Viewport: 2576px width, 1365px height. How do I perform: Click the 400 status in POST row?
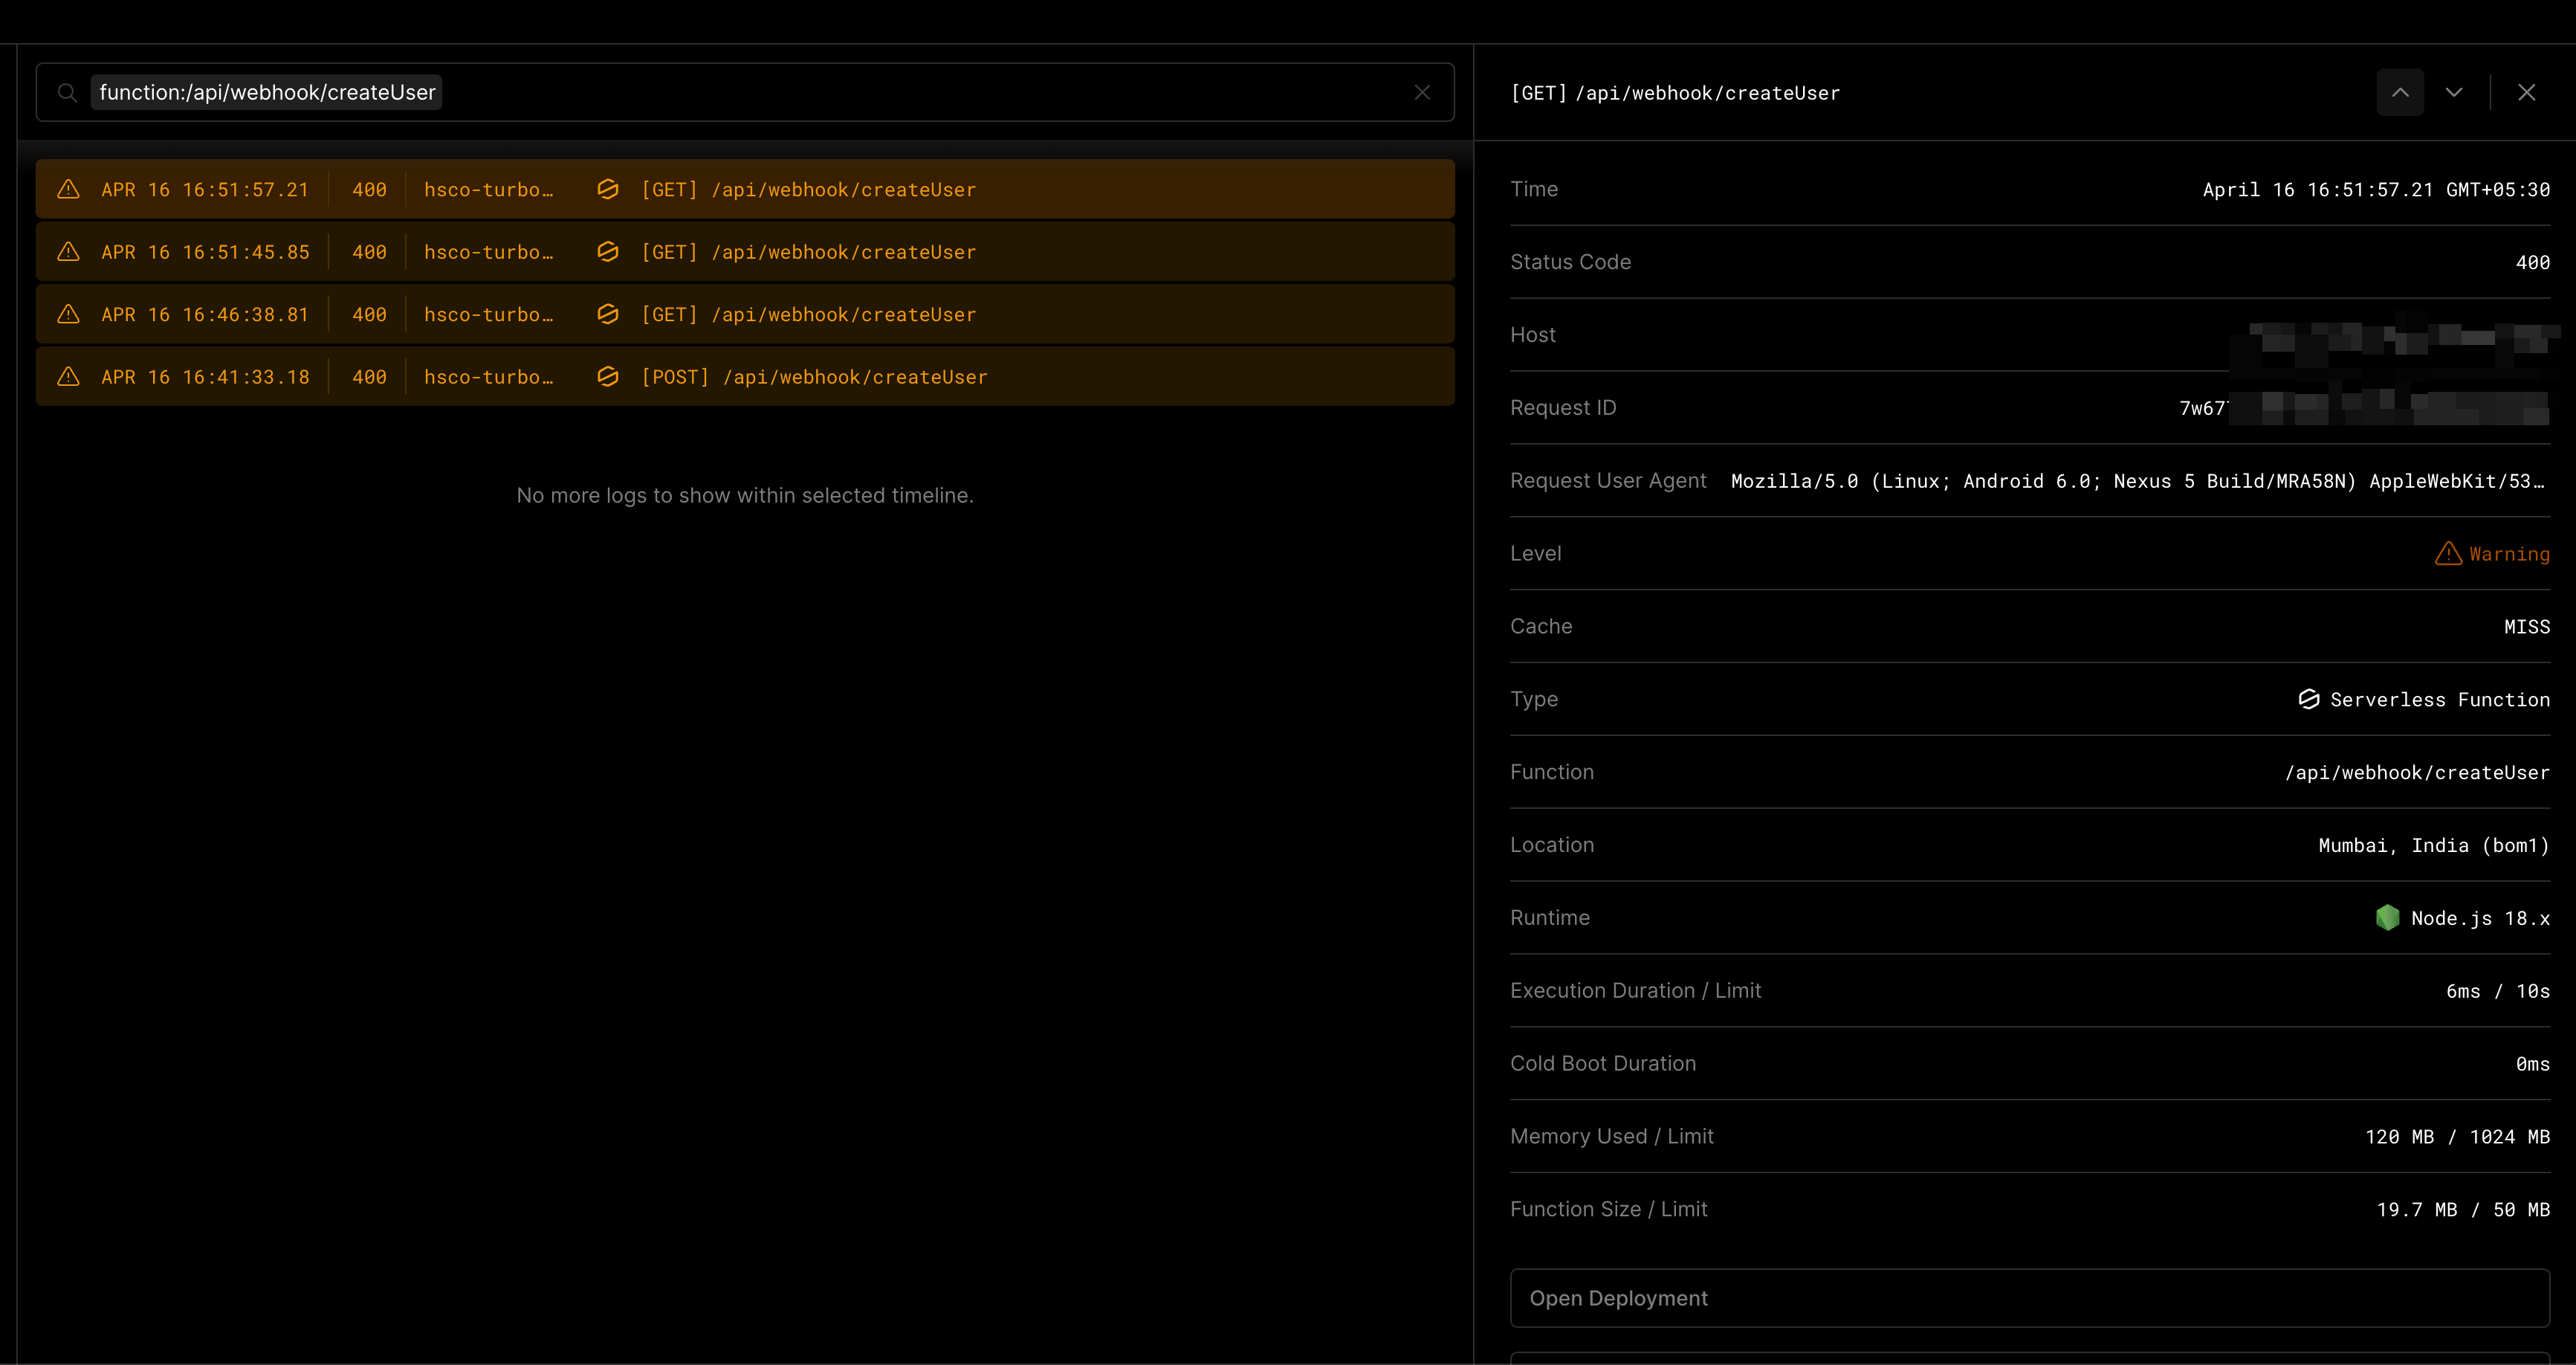click(x=369, y=377)
